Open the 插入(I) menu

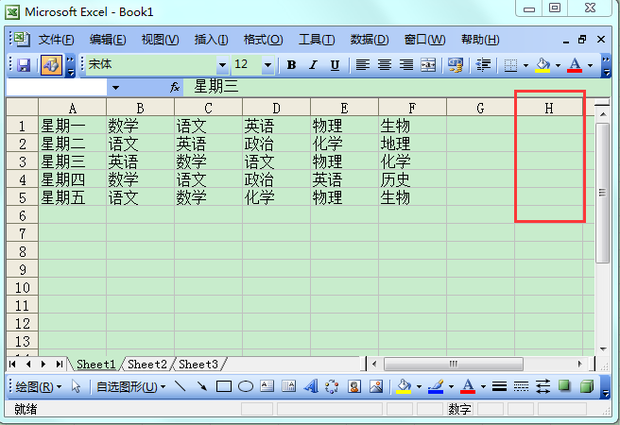[x=211, y=40]
